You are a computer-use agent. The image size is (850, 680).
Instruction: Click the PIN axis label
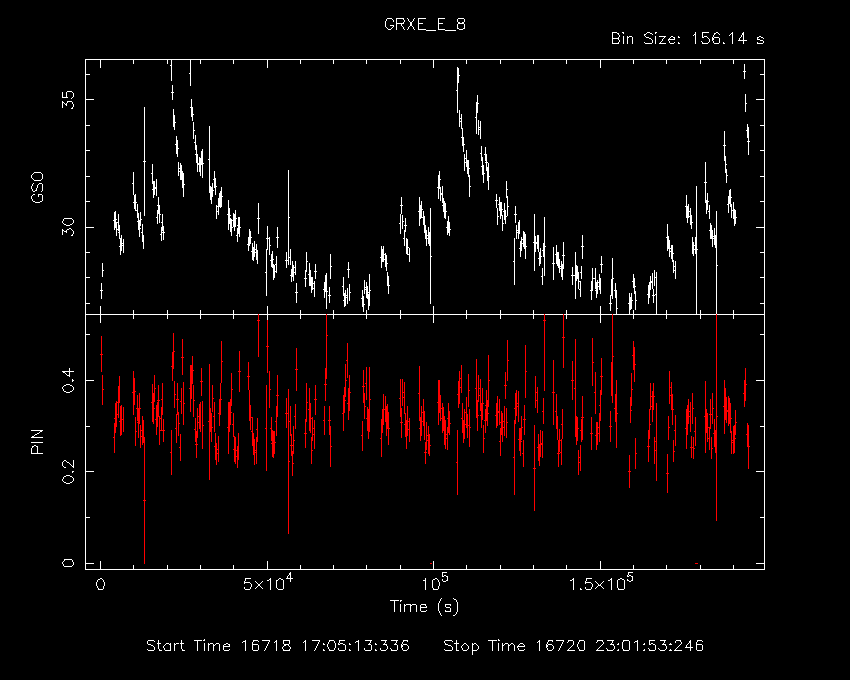37,441
